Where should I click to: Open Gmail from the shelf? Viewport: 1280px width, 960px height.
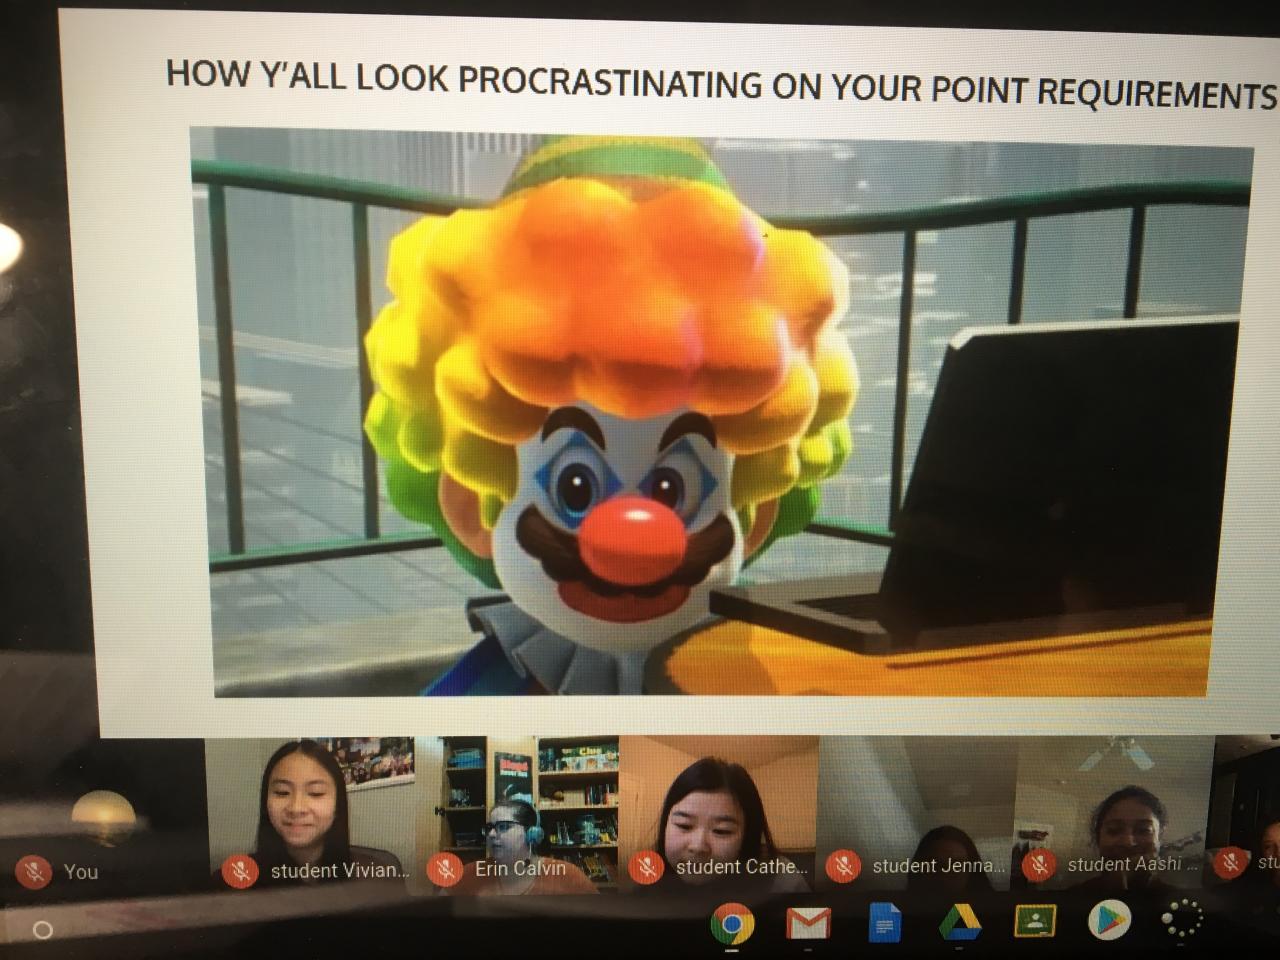coord(808,923)
